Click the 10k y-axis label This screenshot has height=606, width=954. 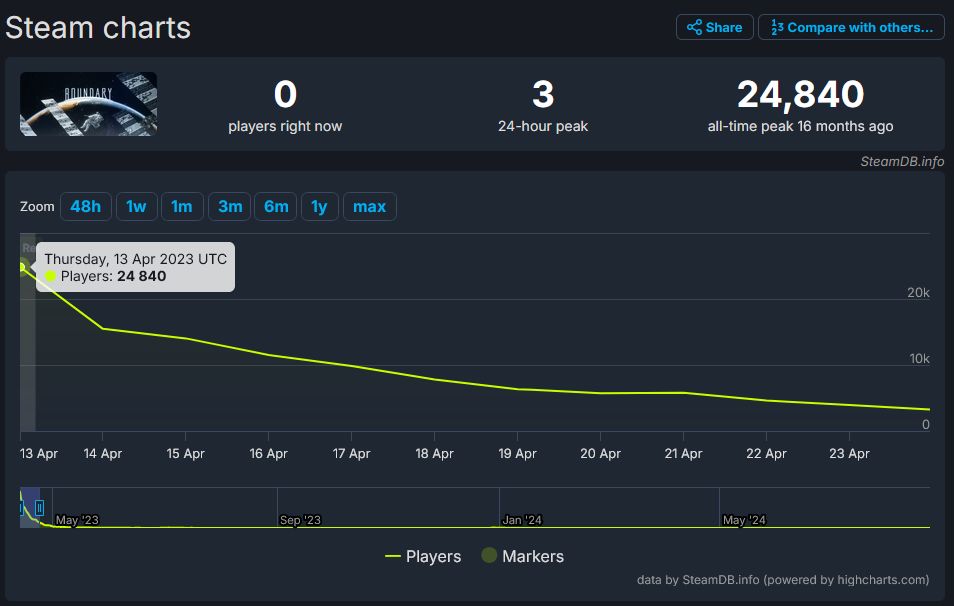pyautogui.click(x=919, y=359)
